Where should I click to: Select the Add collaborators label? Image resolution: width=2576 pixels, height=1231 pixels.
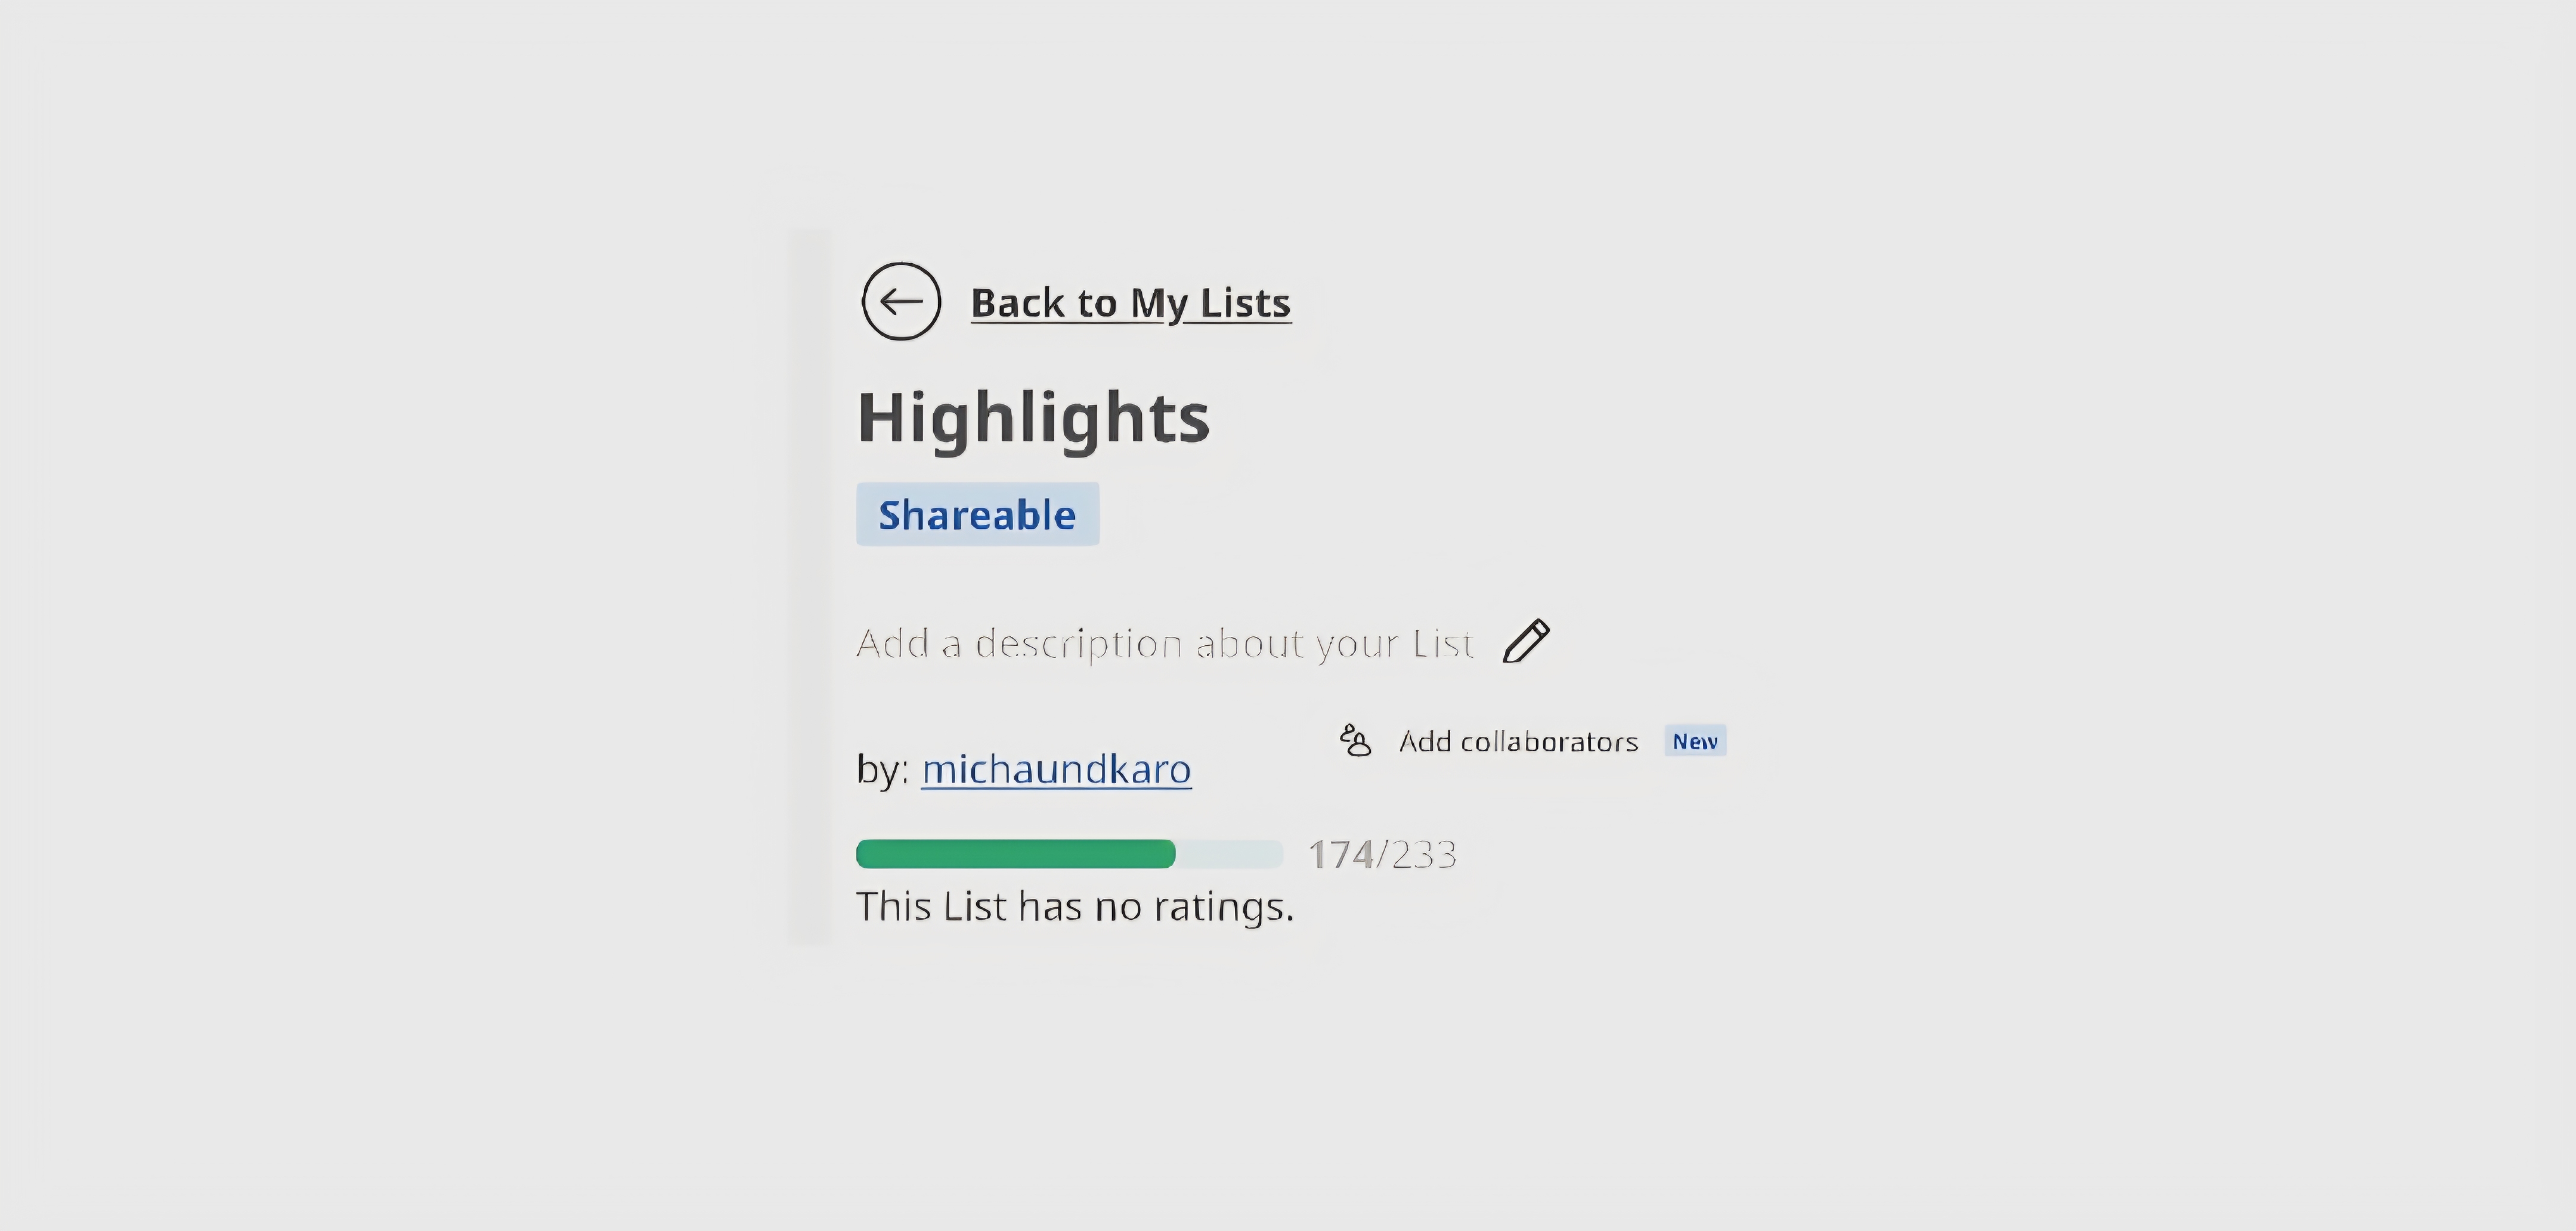pos(1518,742)
